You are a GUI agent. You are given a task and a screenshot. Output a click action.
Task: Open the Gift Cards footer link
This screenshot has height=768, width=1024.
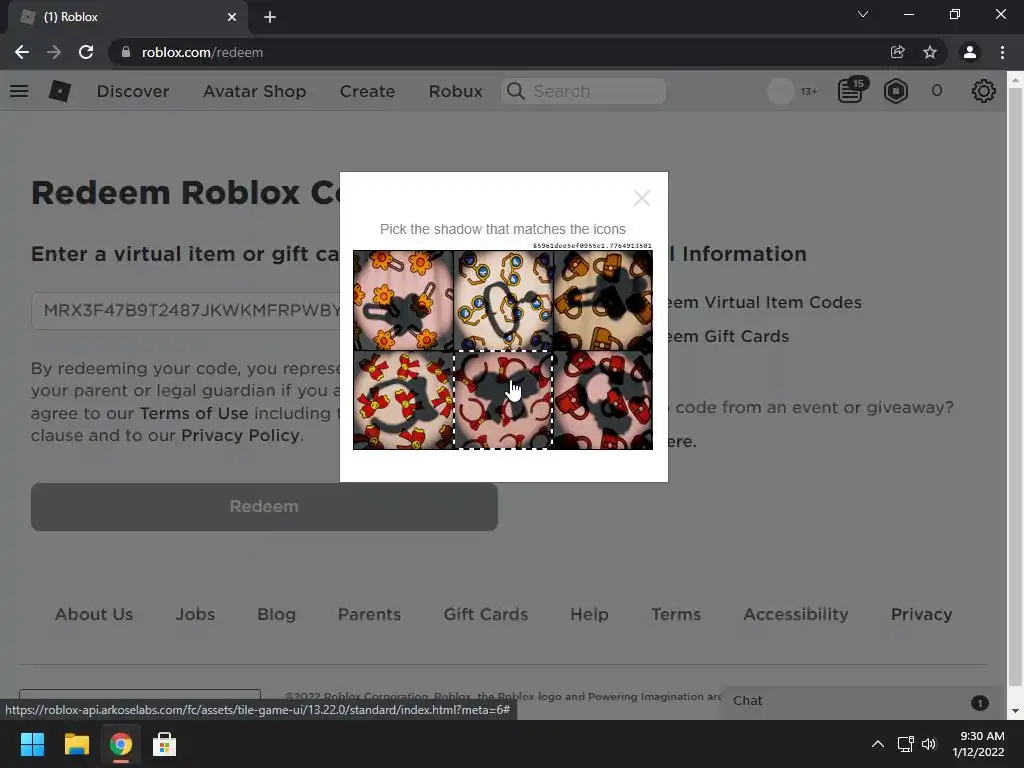[x=486, y=615]
